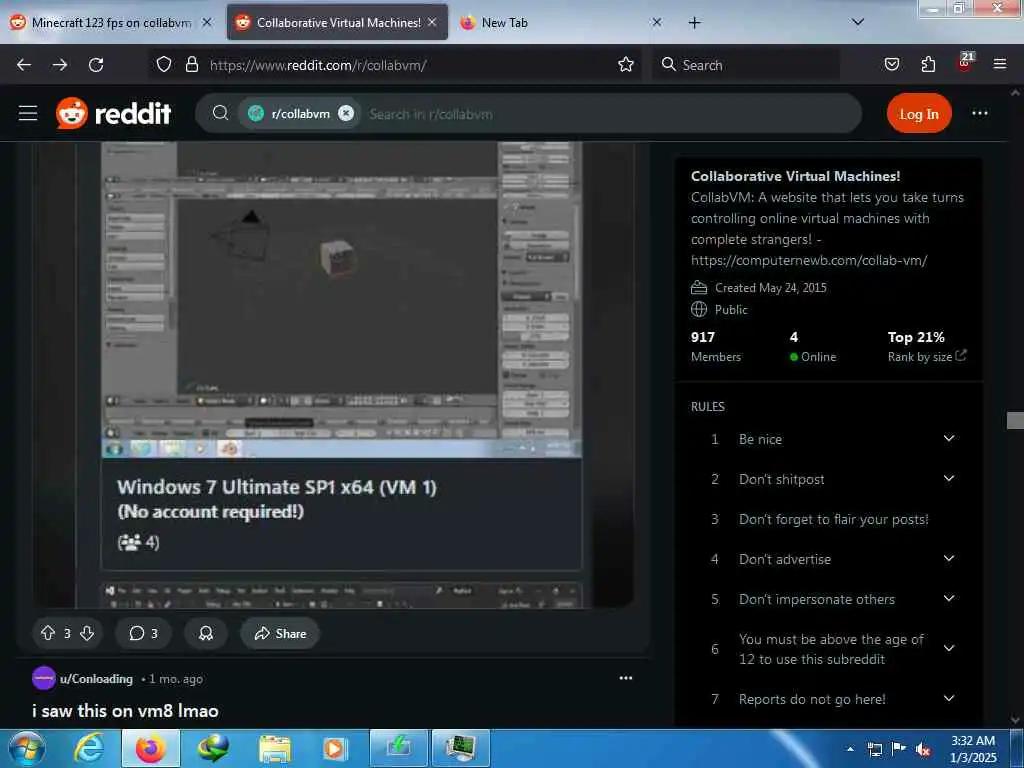Open Reddit's left hamburger navigation menu
Image resolution: width=1024 pixels, height=768 pixels.
tap(28, 114)
